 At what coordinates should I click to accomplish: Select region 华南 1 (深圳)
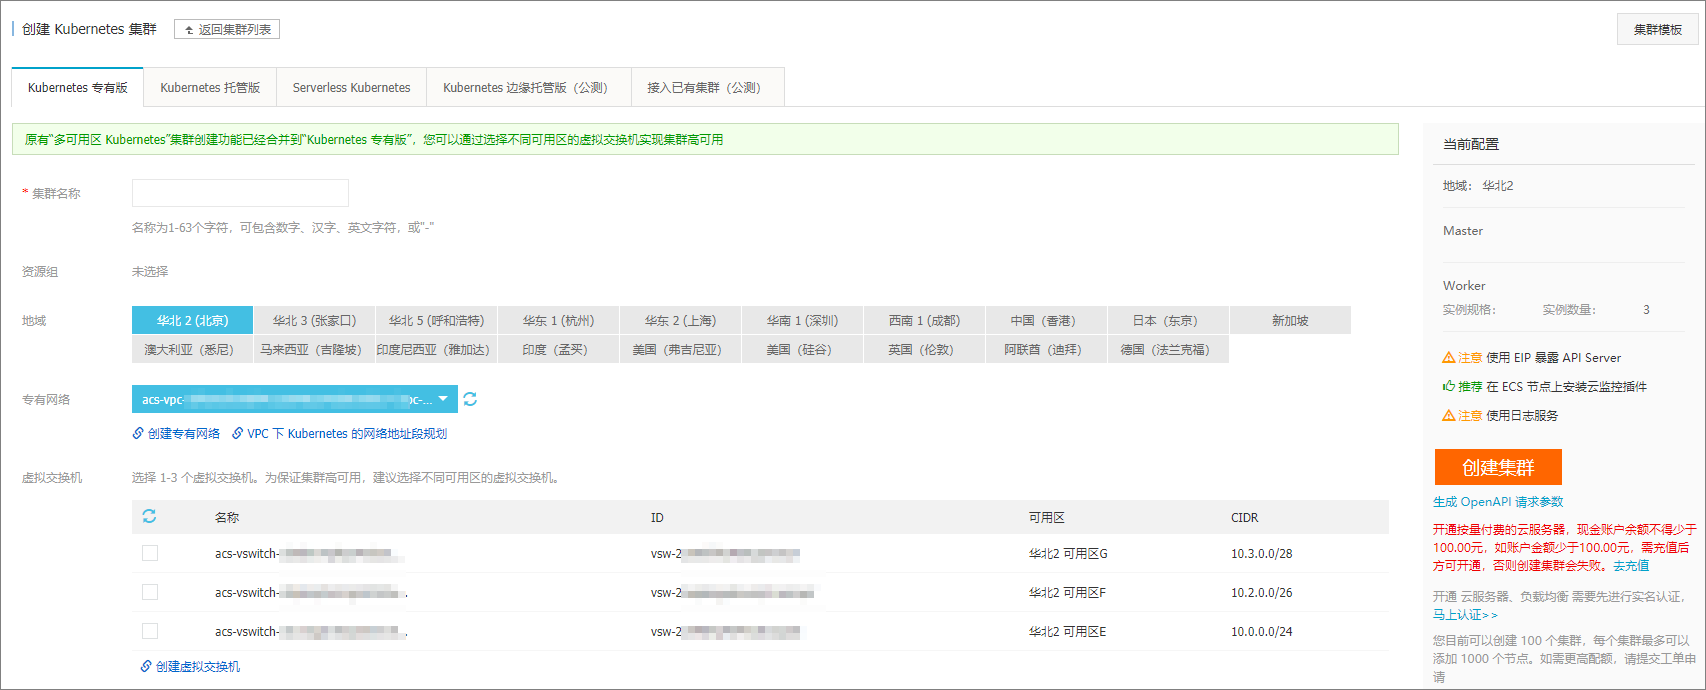coord(802,320)
